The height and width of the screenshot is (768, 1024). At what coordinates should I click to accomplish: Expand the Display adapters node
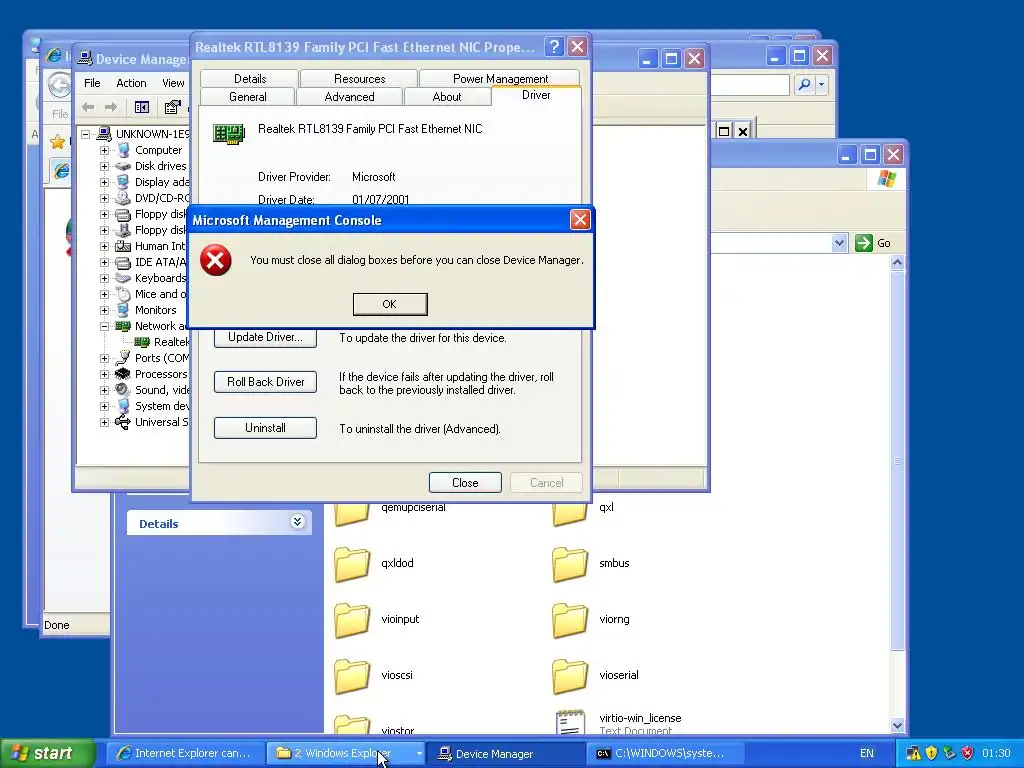(x=104, y=182)
